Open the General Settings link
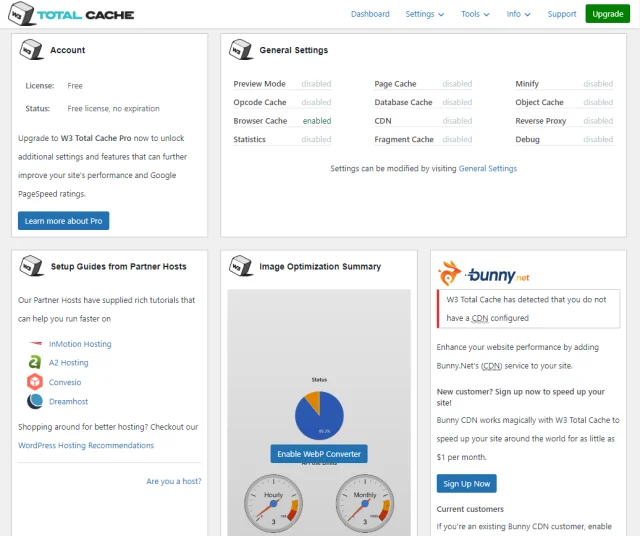640x536 pixels. [488, 169]
